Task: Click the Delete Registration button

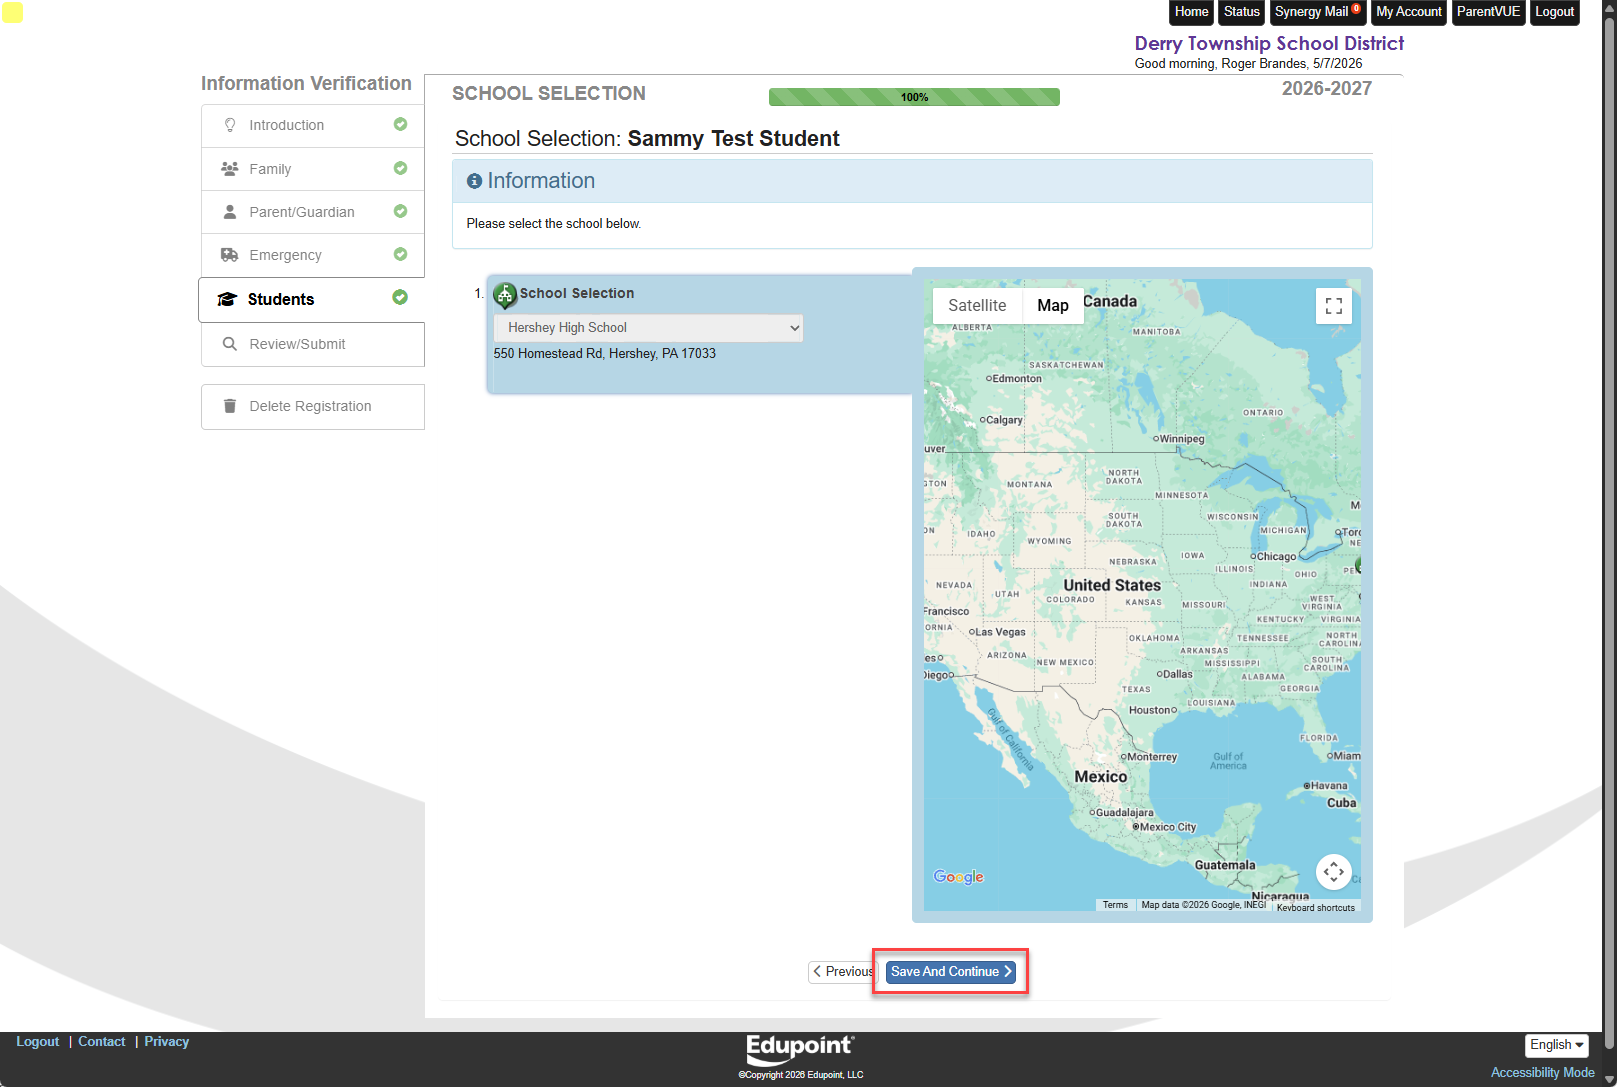Action: point(313,406)
